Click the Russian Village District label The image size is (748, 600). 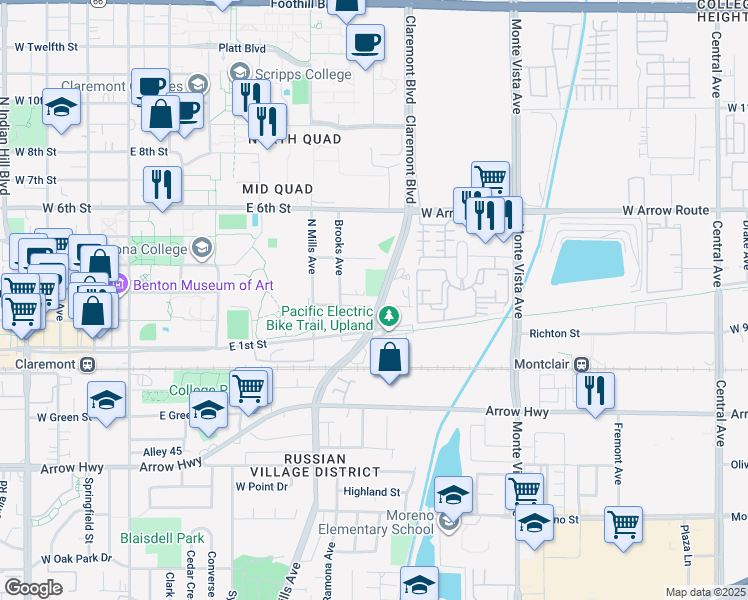point(315,466)
